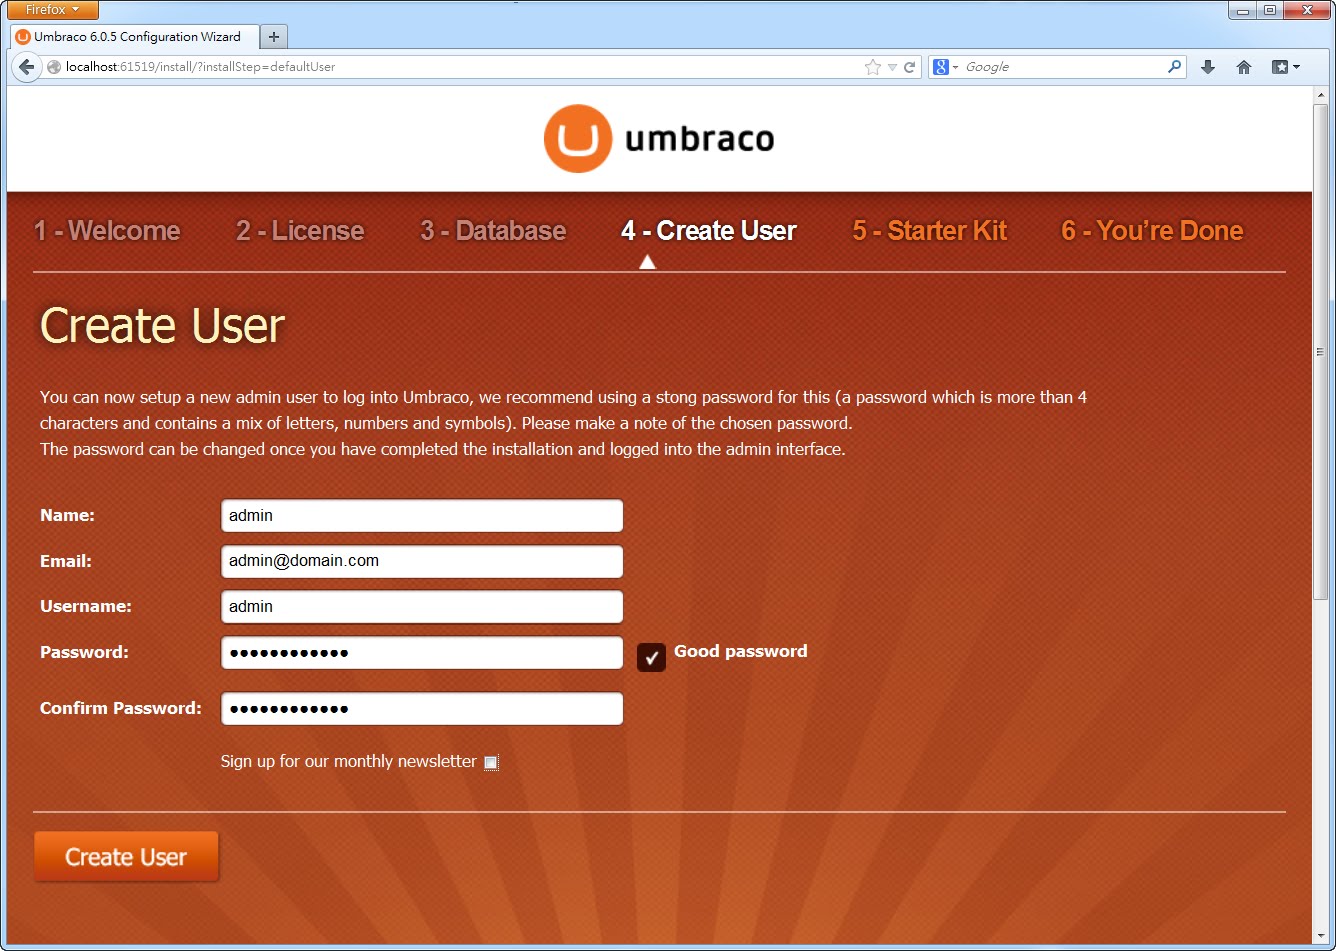Click the scrollbar down arrow
This screenshot has width=1336, height=951.
click(1320, 934)
